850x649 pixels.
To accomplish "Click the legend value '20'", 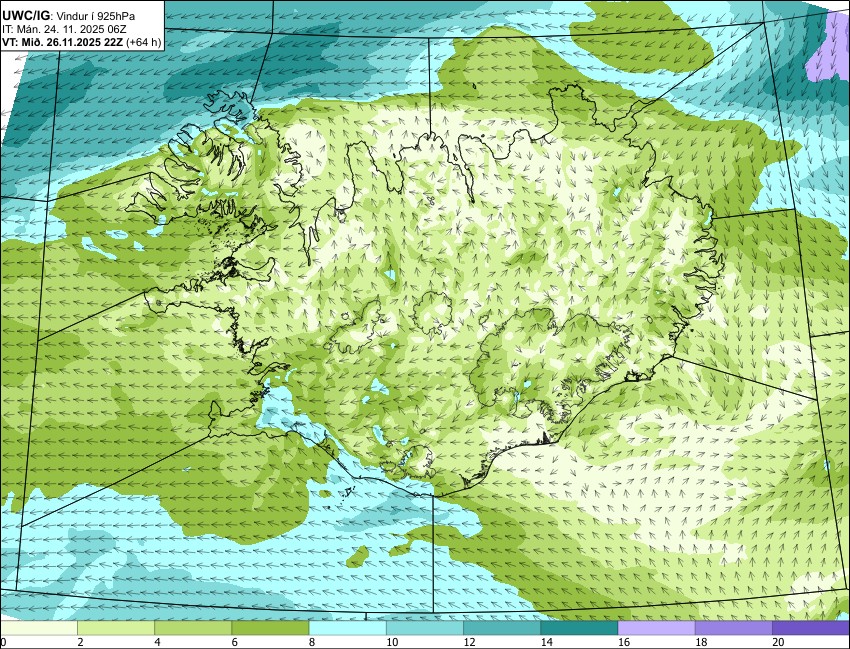I will click(778, 642).
